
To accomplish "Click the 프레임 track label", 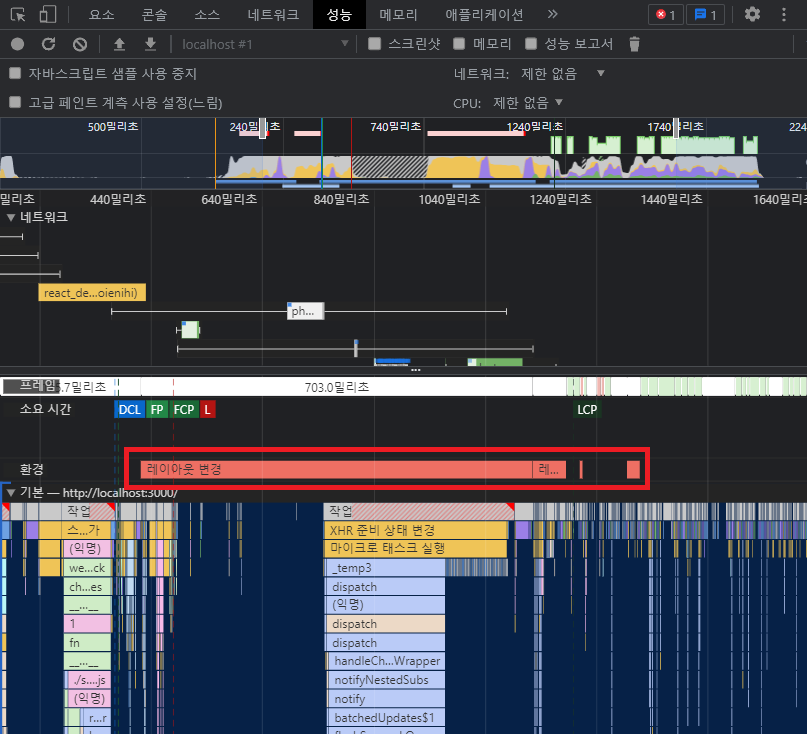I will coord(38,385).
